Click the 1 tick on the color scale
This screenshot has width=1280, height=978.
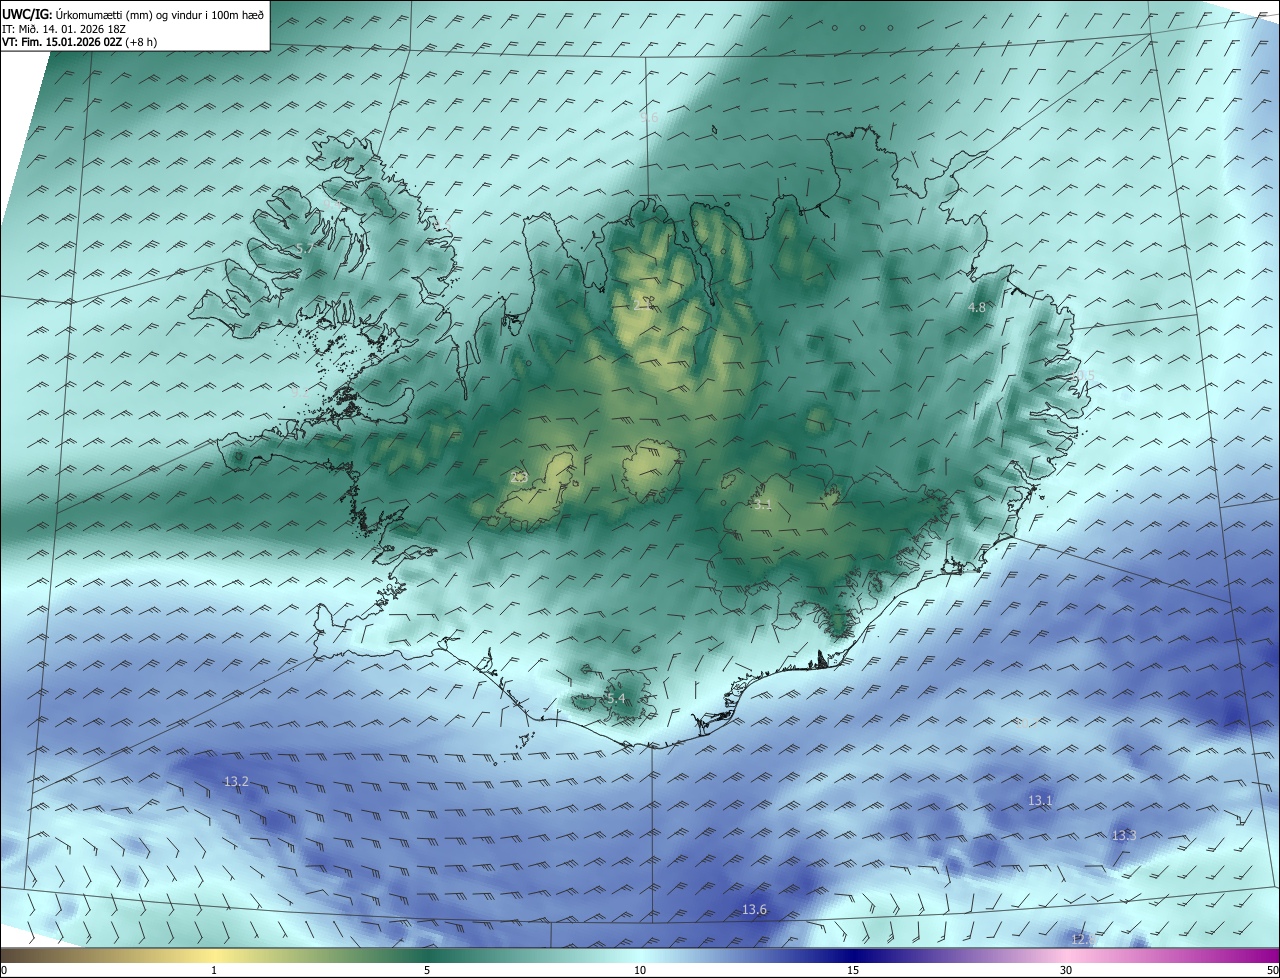(x=214, y=970)
